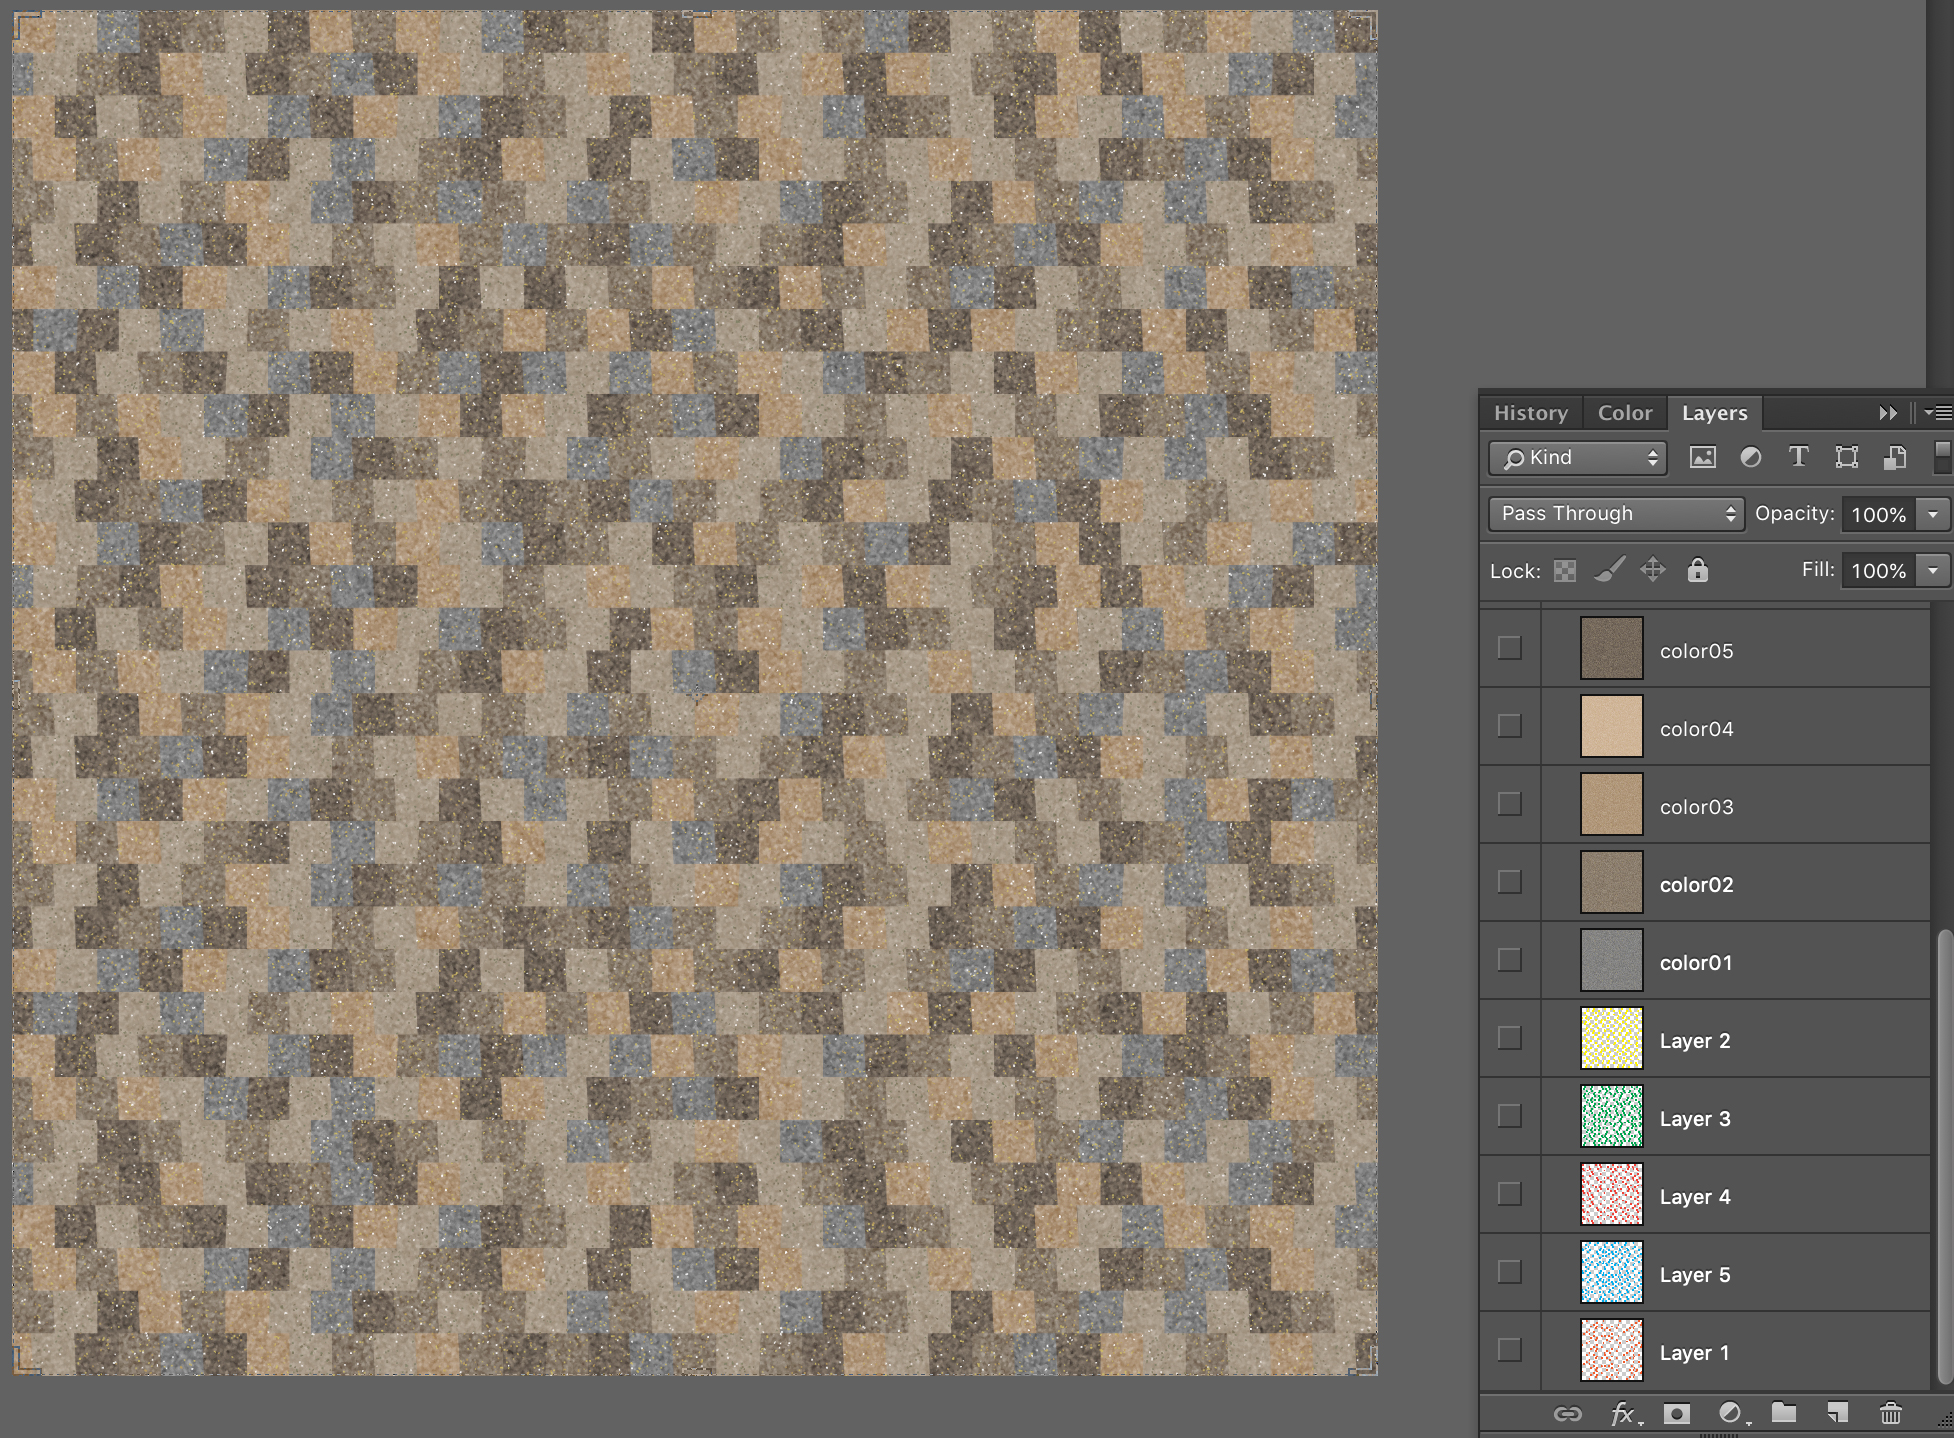Delete layer with trash icon

[x=1890, y=1412]
